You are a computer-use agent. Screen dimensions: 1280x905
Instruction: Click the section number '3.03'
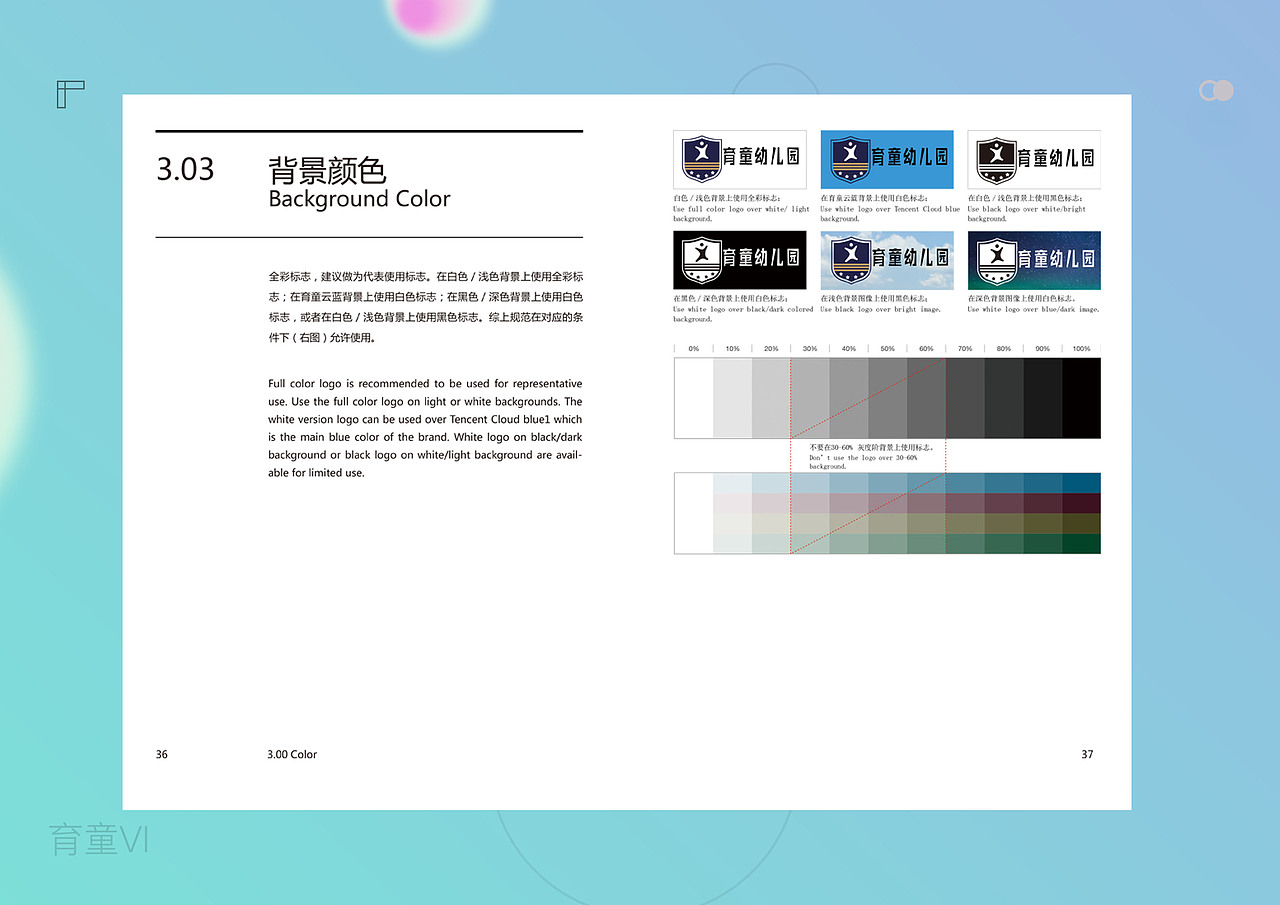coord(185,169)
